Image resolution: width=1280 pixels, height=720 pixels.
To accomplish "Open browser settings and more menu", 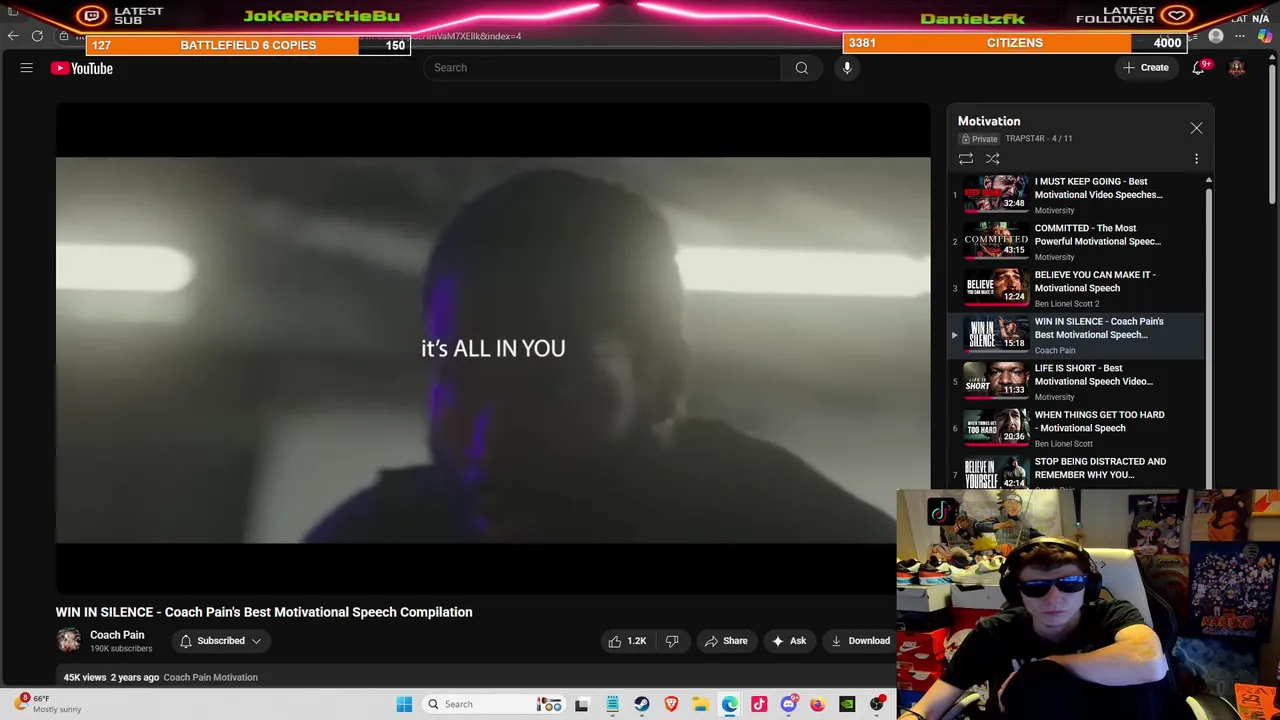I will (x=1240, y=36).
